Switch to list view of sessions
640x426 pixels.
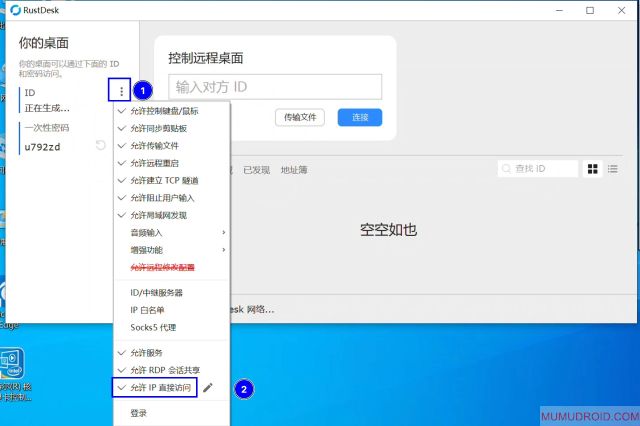(612, 169)
